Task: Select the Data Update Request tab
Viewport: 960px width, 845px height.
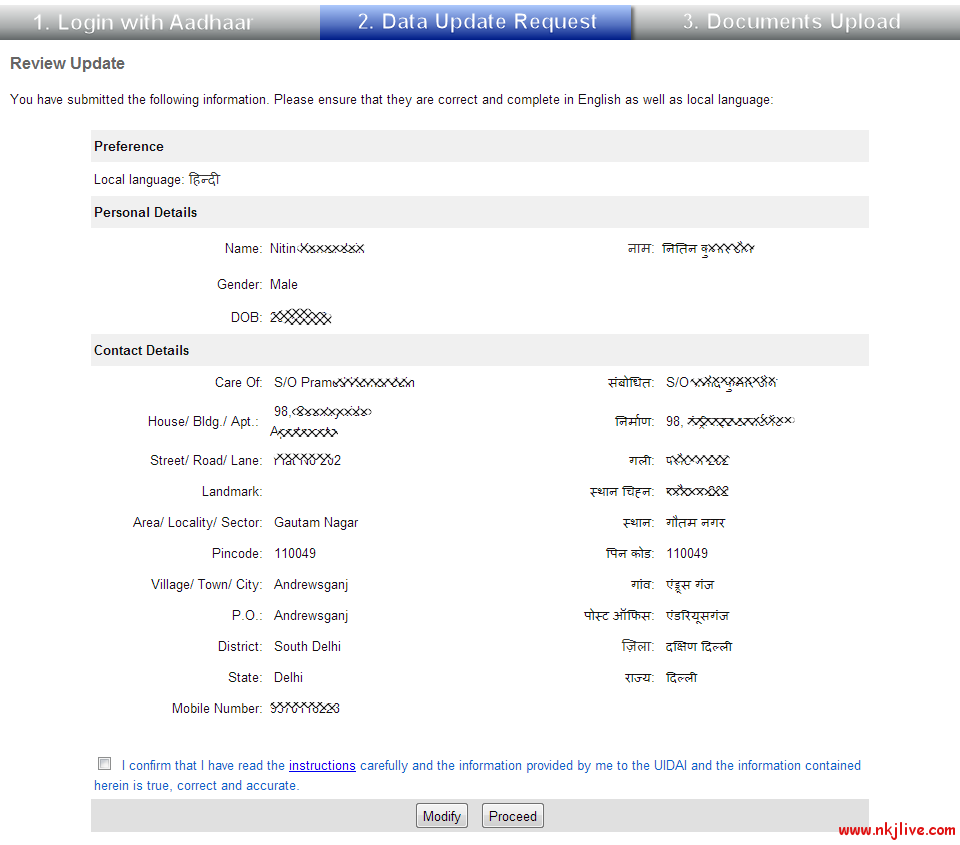Action: 476,22
